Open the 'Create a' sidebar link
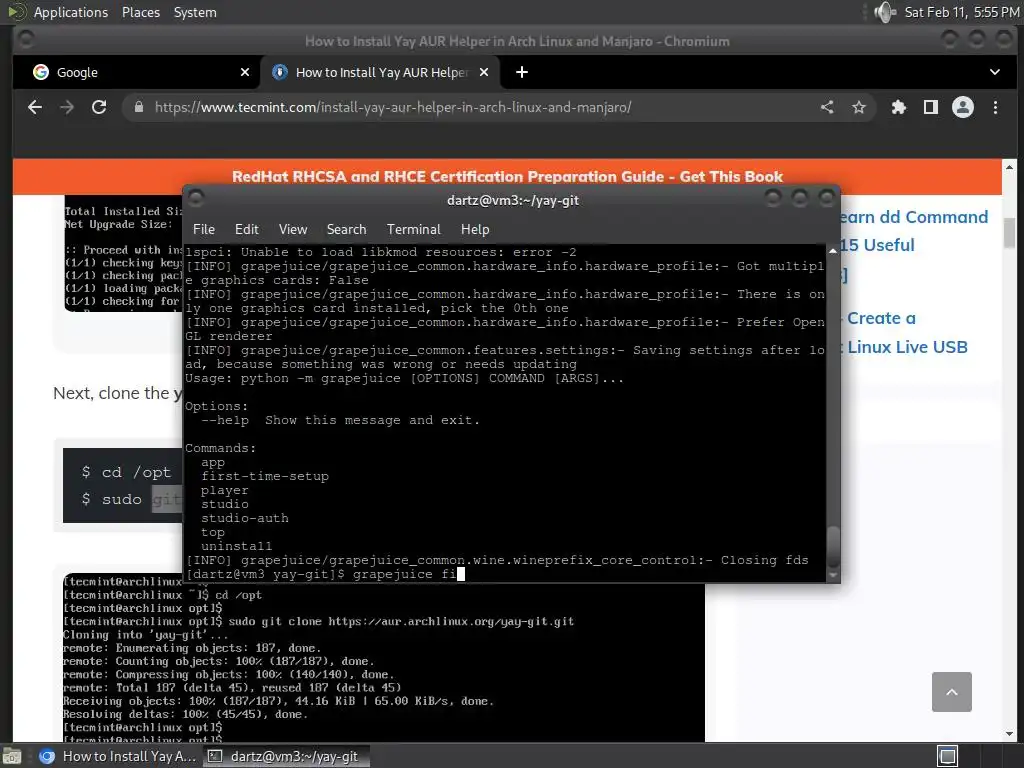Image resolution: width=1024 pixels, height=768 pixels. 881,318
